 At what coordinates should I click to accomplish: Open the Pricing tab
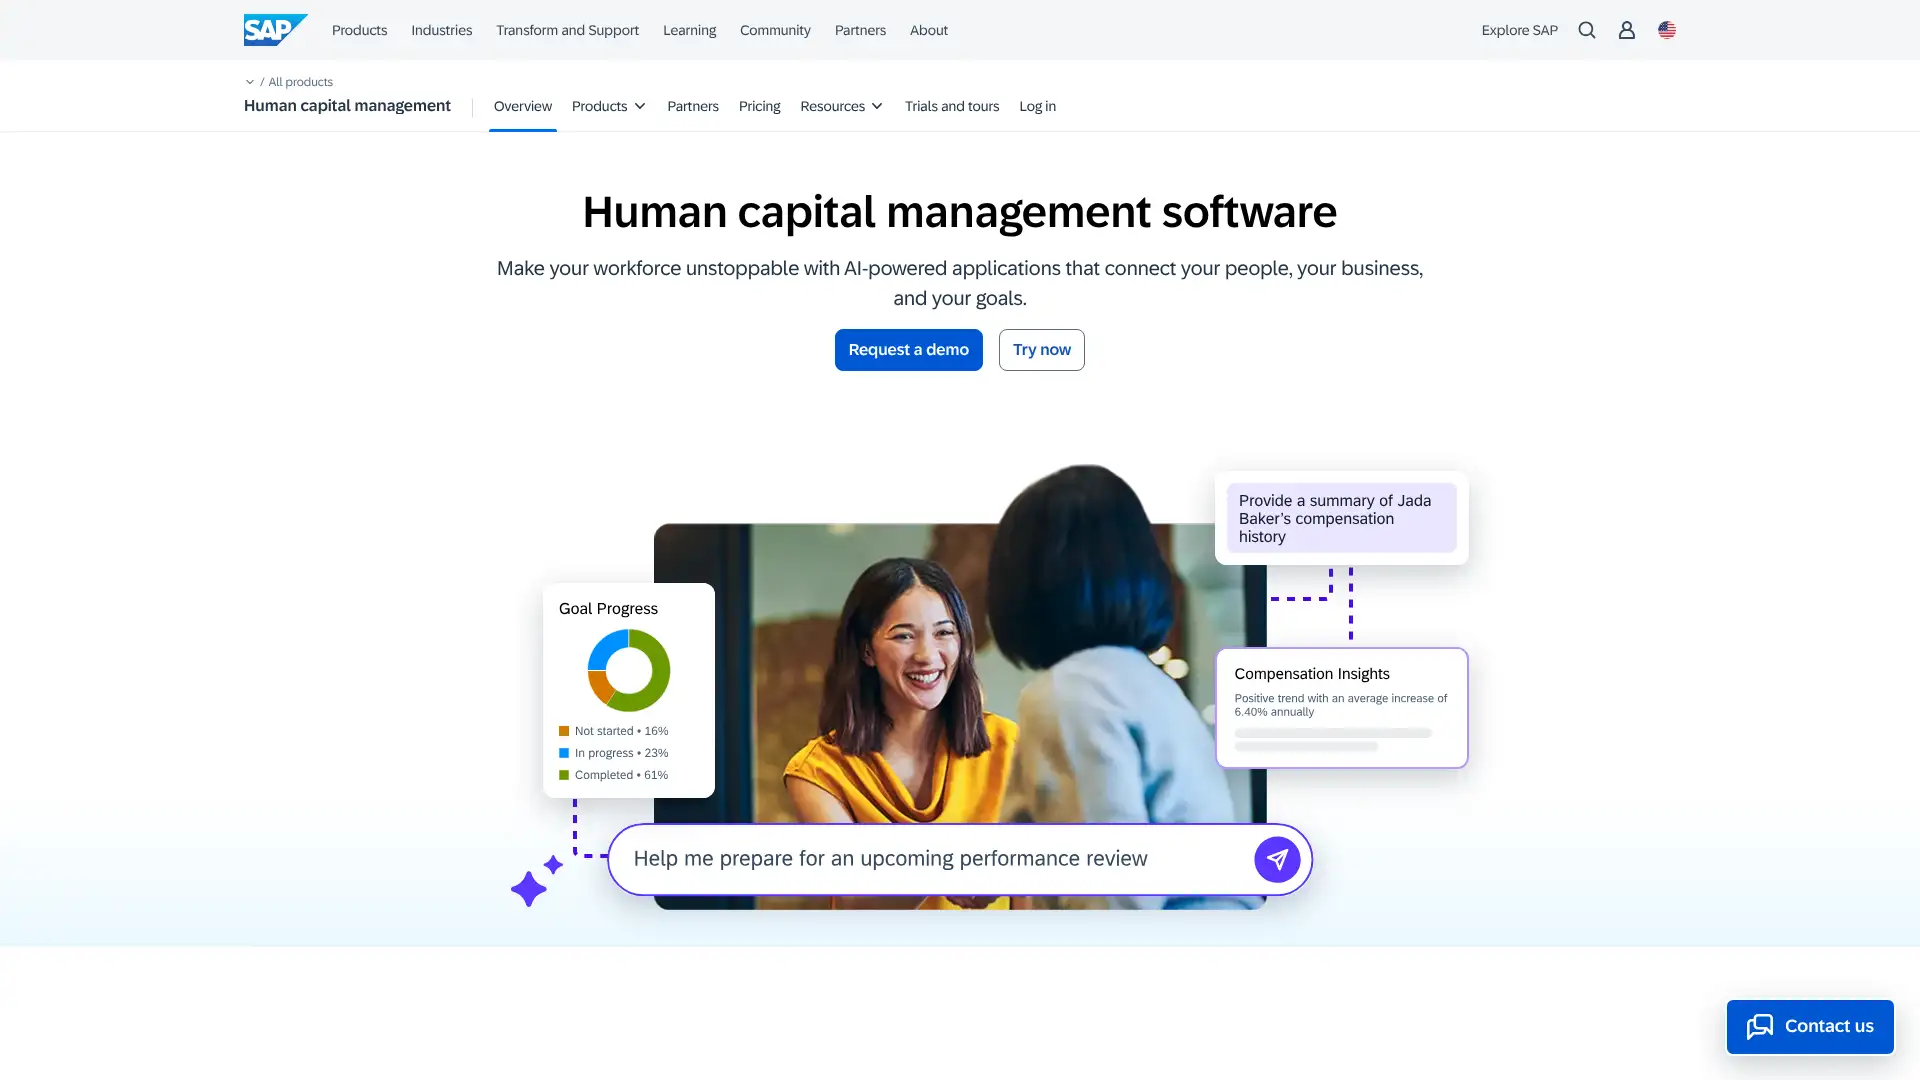[x=759, y=106]
